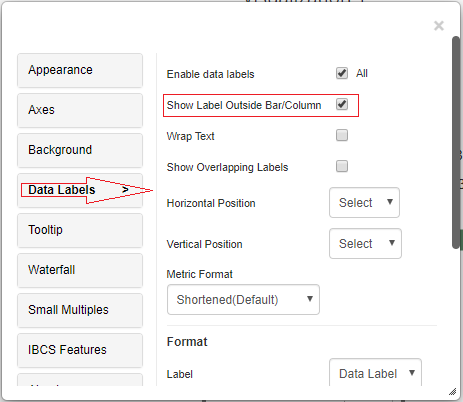Click the Horizontal Position dropdown arrow

click(x=390, y=202)
